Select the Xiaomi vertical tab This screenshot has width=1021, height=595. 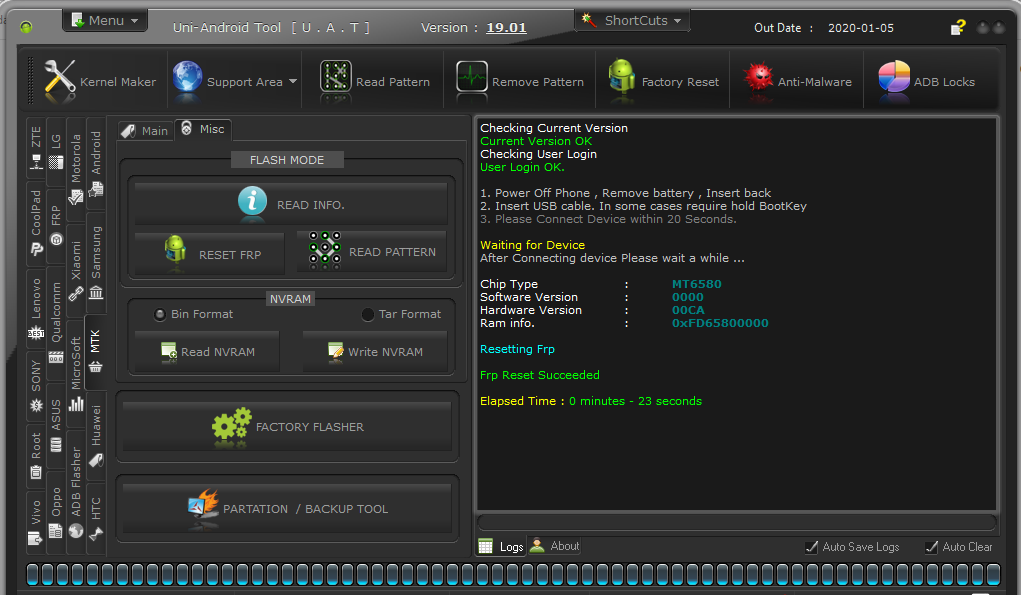(x=76, y=270)
